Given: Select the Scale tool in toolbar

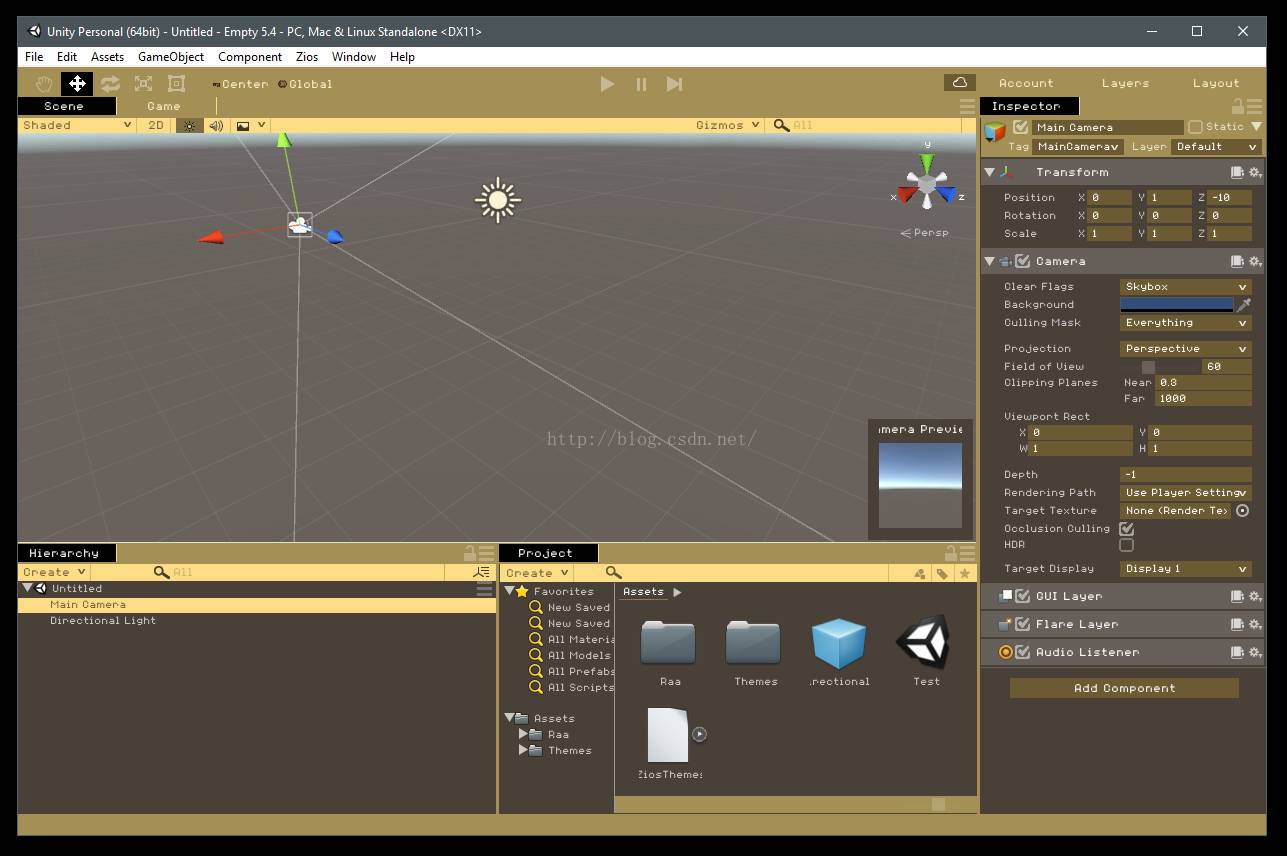Looking at the screenshot, I should (143, 84).
